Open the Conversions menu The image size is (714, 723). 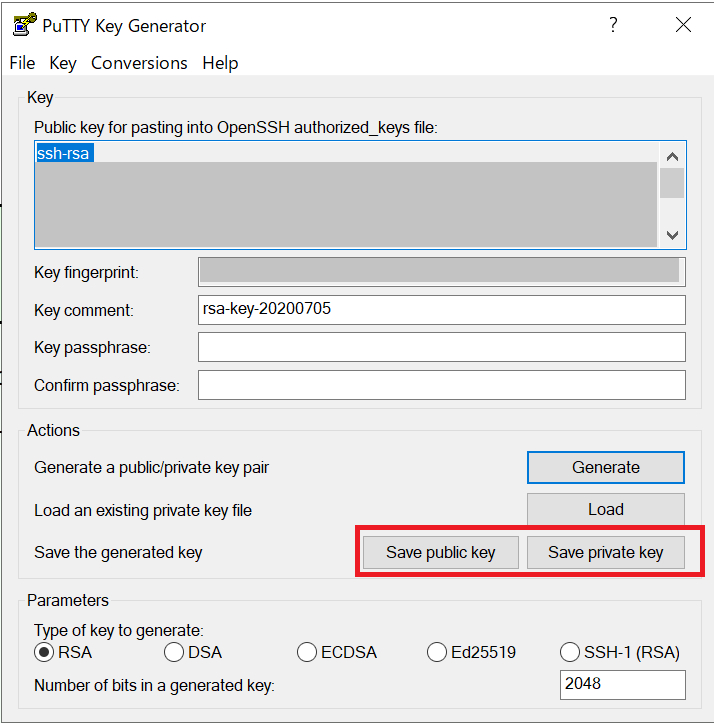click(139, 63)
